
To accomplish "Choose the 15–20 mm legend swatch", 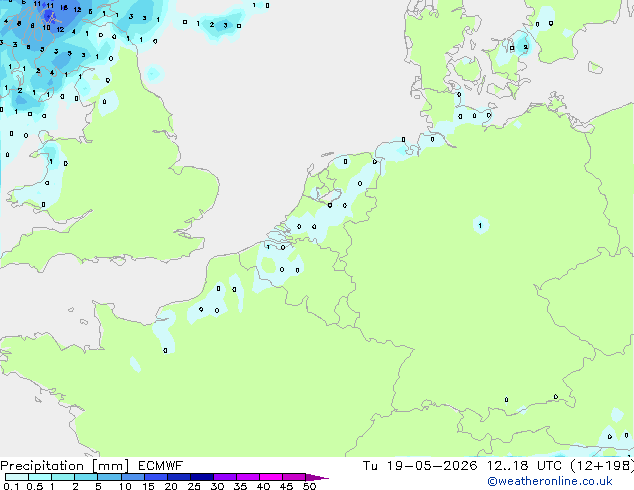I will [155, 477].
